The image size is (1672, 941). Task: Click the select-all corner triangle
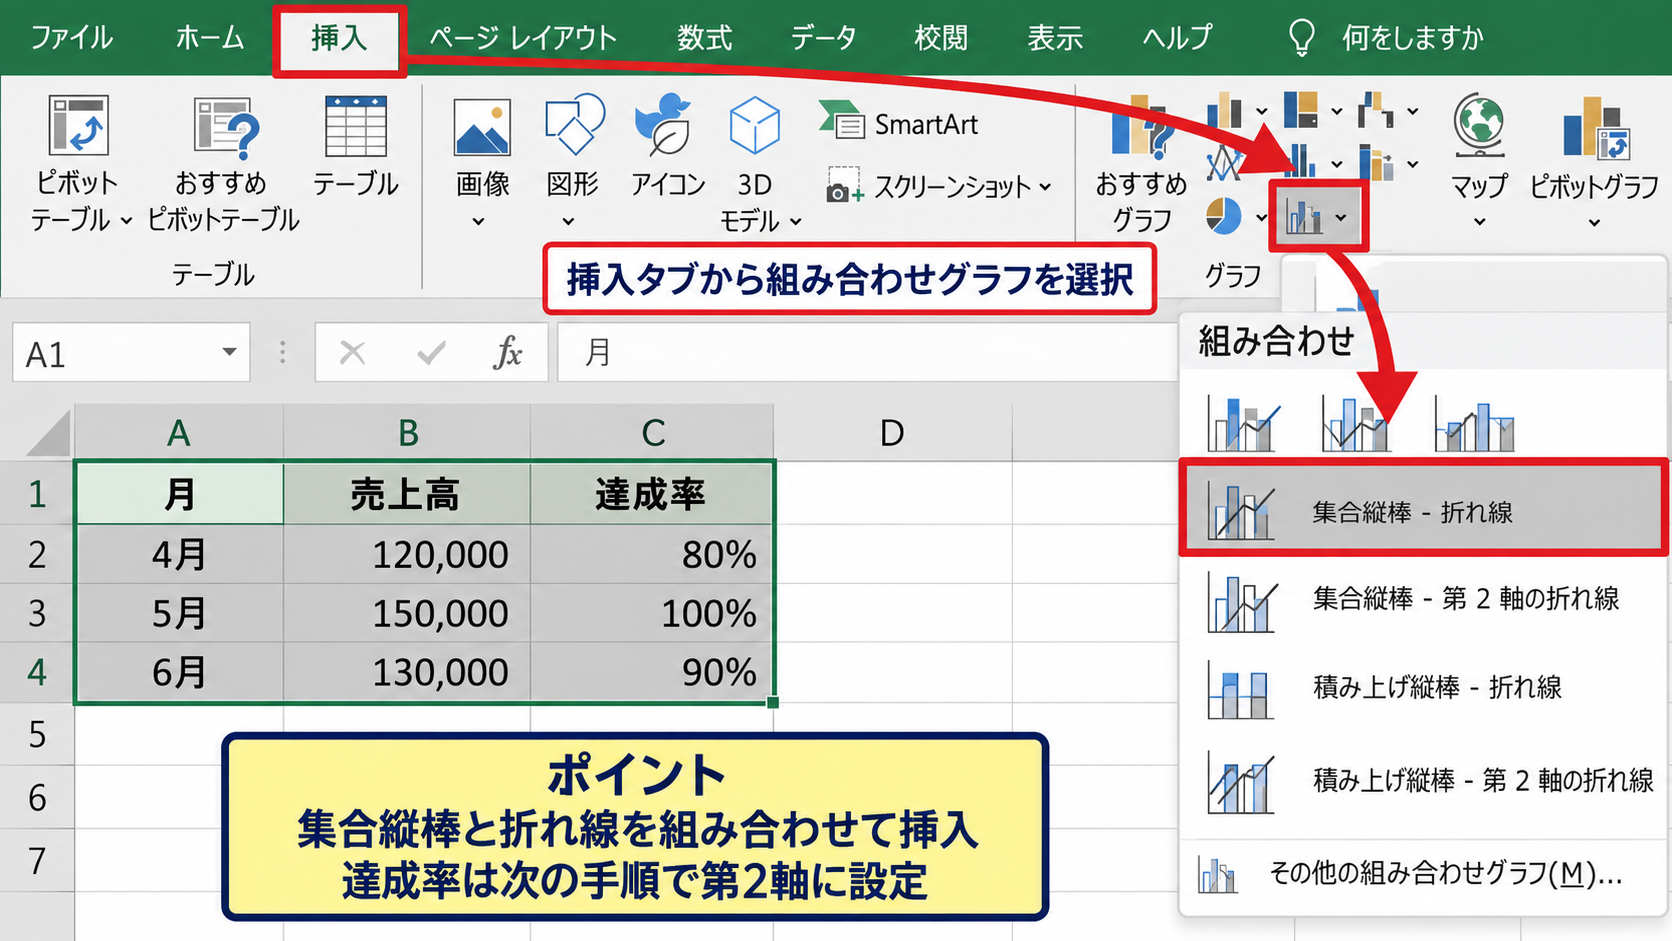pos(48,433)
